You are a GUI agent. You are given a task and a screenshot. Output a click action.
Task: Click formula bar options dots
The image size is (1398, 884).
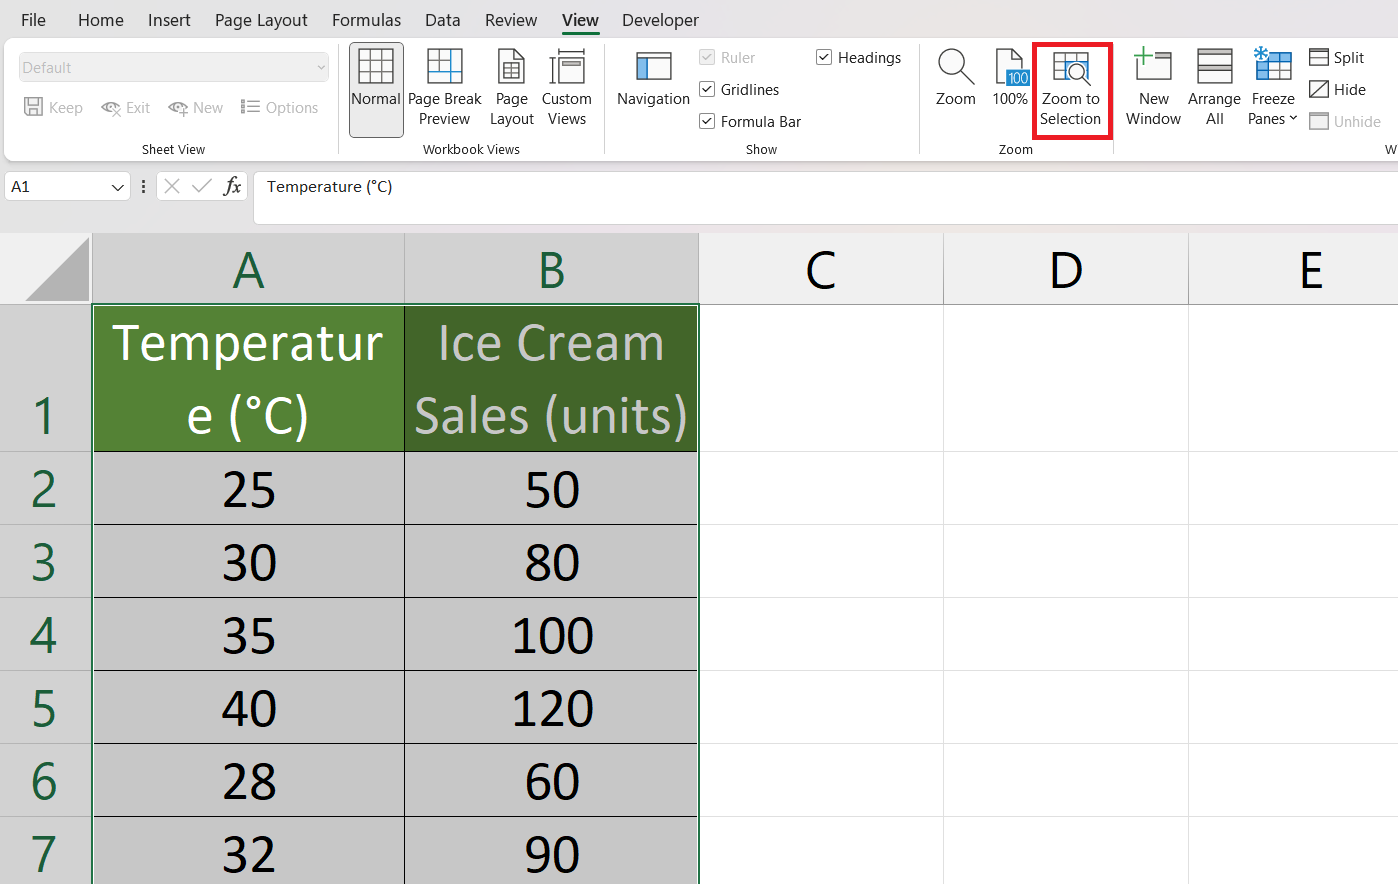144,186
